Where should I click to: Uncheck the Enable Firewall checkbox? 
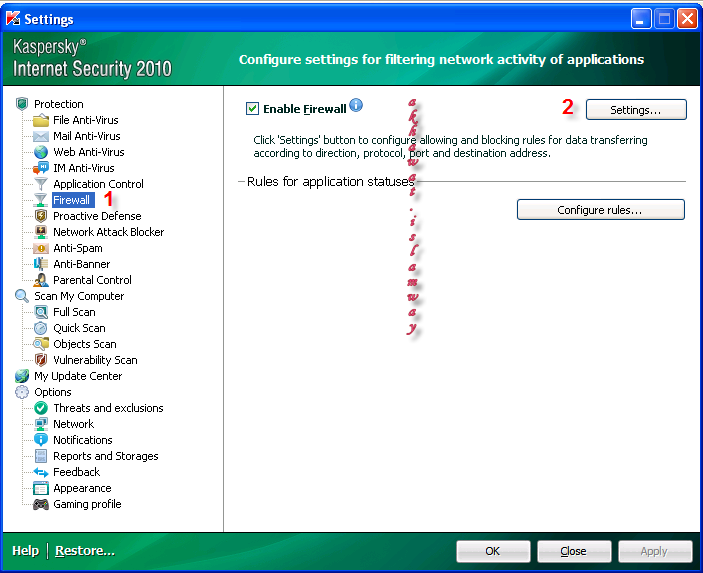coord(252,109)
